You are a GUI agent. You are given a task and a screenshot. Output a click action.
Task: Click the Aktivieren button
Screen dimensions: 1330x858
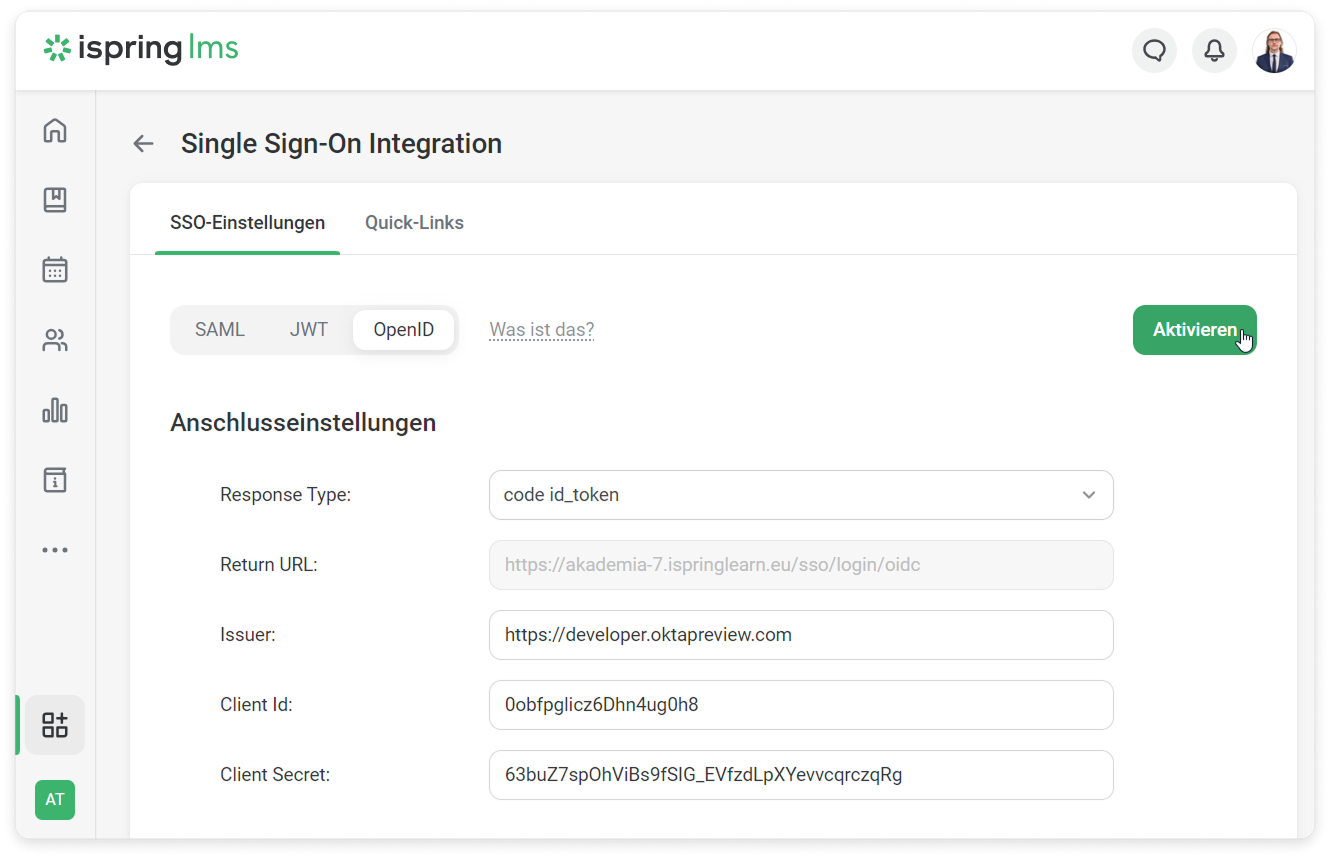pyautogui.click(x=1194, y=330)
